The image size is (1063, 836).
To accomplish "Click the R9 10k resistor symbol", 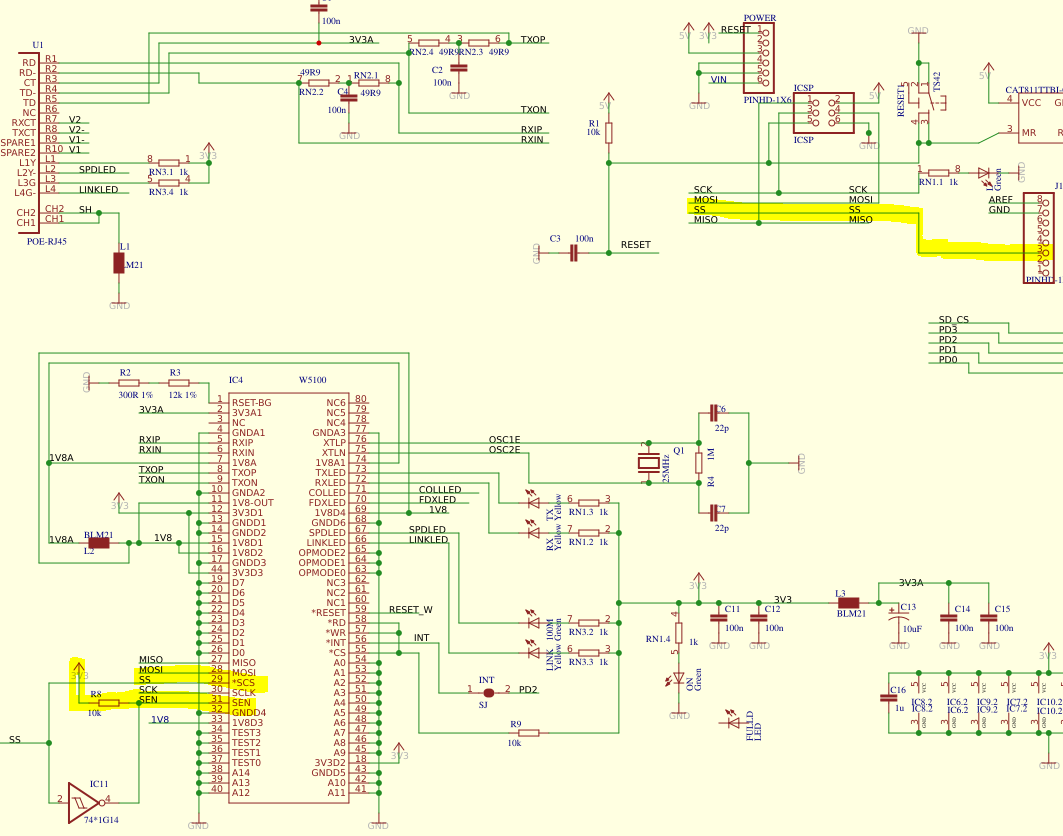I will pos(527,732).
